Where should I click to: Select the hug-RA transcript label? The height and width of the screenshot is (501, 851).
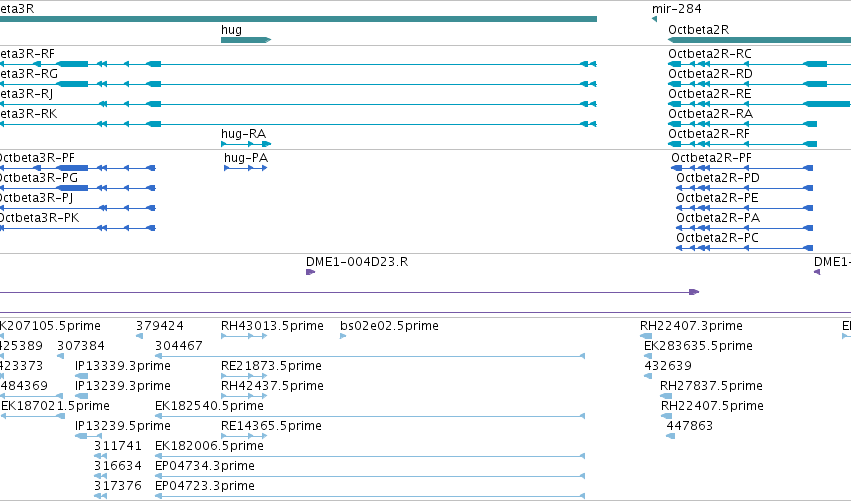(243, 134)
